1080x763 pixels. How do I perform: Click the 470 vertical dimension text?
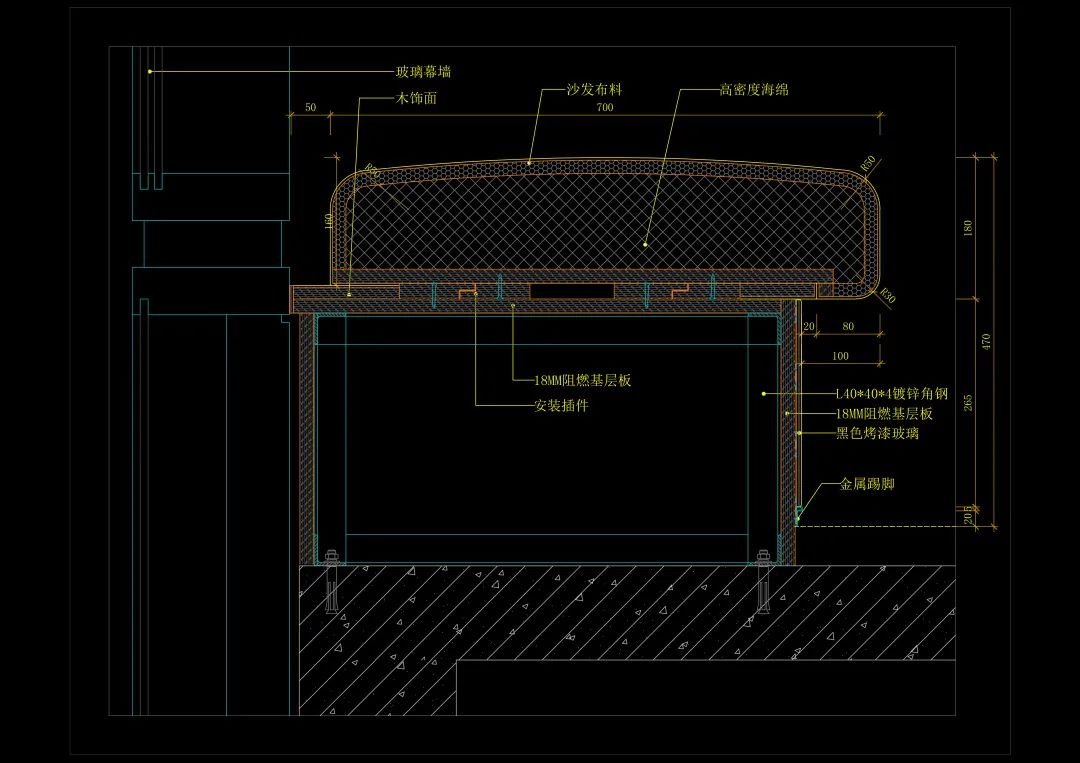(986, 341)
